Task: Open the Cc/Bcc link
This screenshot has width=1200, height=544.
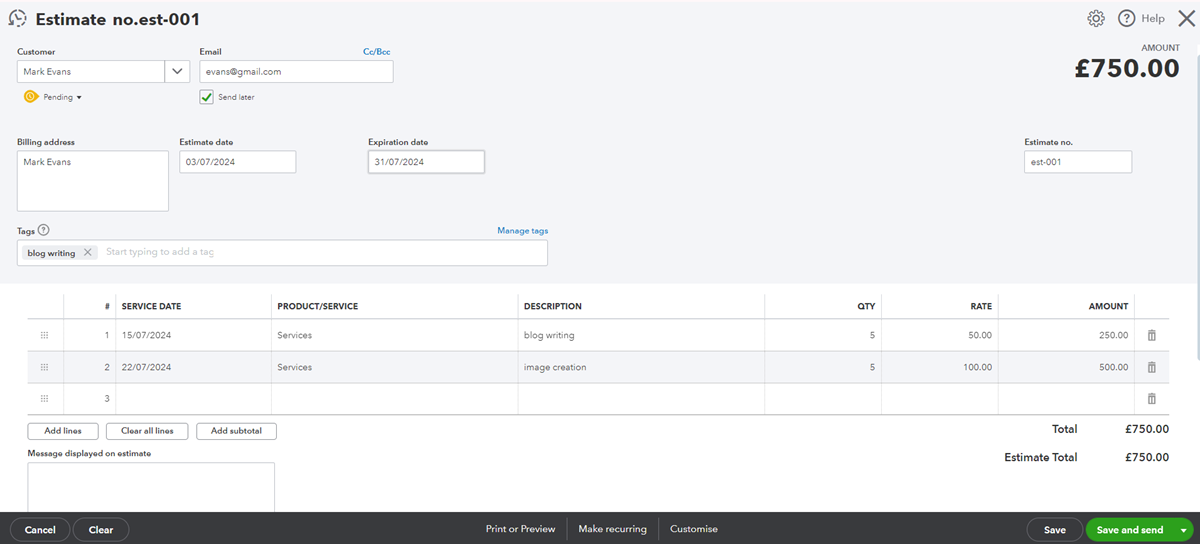Action: pos(377,52)
